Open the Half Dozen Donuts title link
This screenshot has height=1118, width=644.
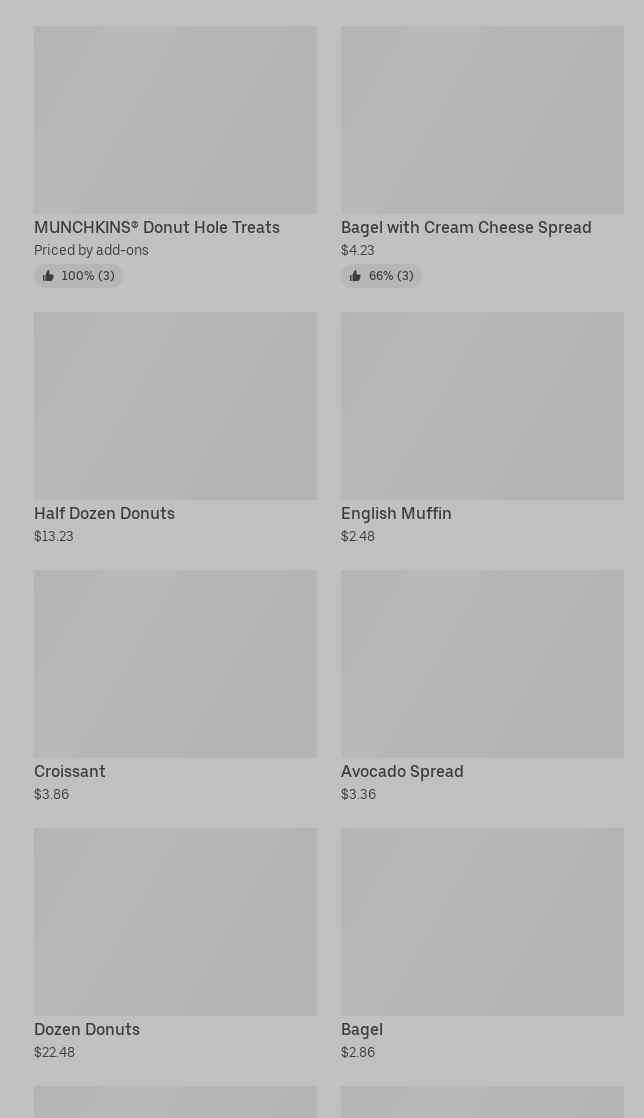pyautogui.click(x=104, y=514)
